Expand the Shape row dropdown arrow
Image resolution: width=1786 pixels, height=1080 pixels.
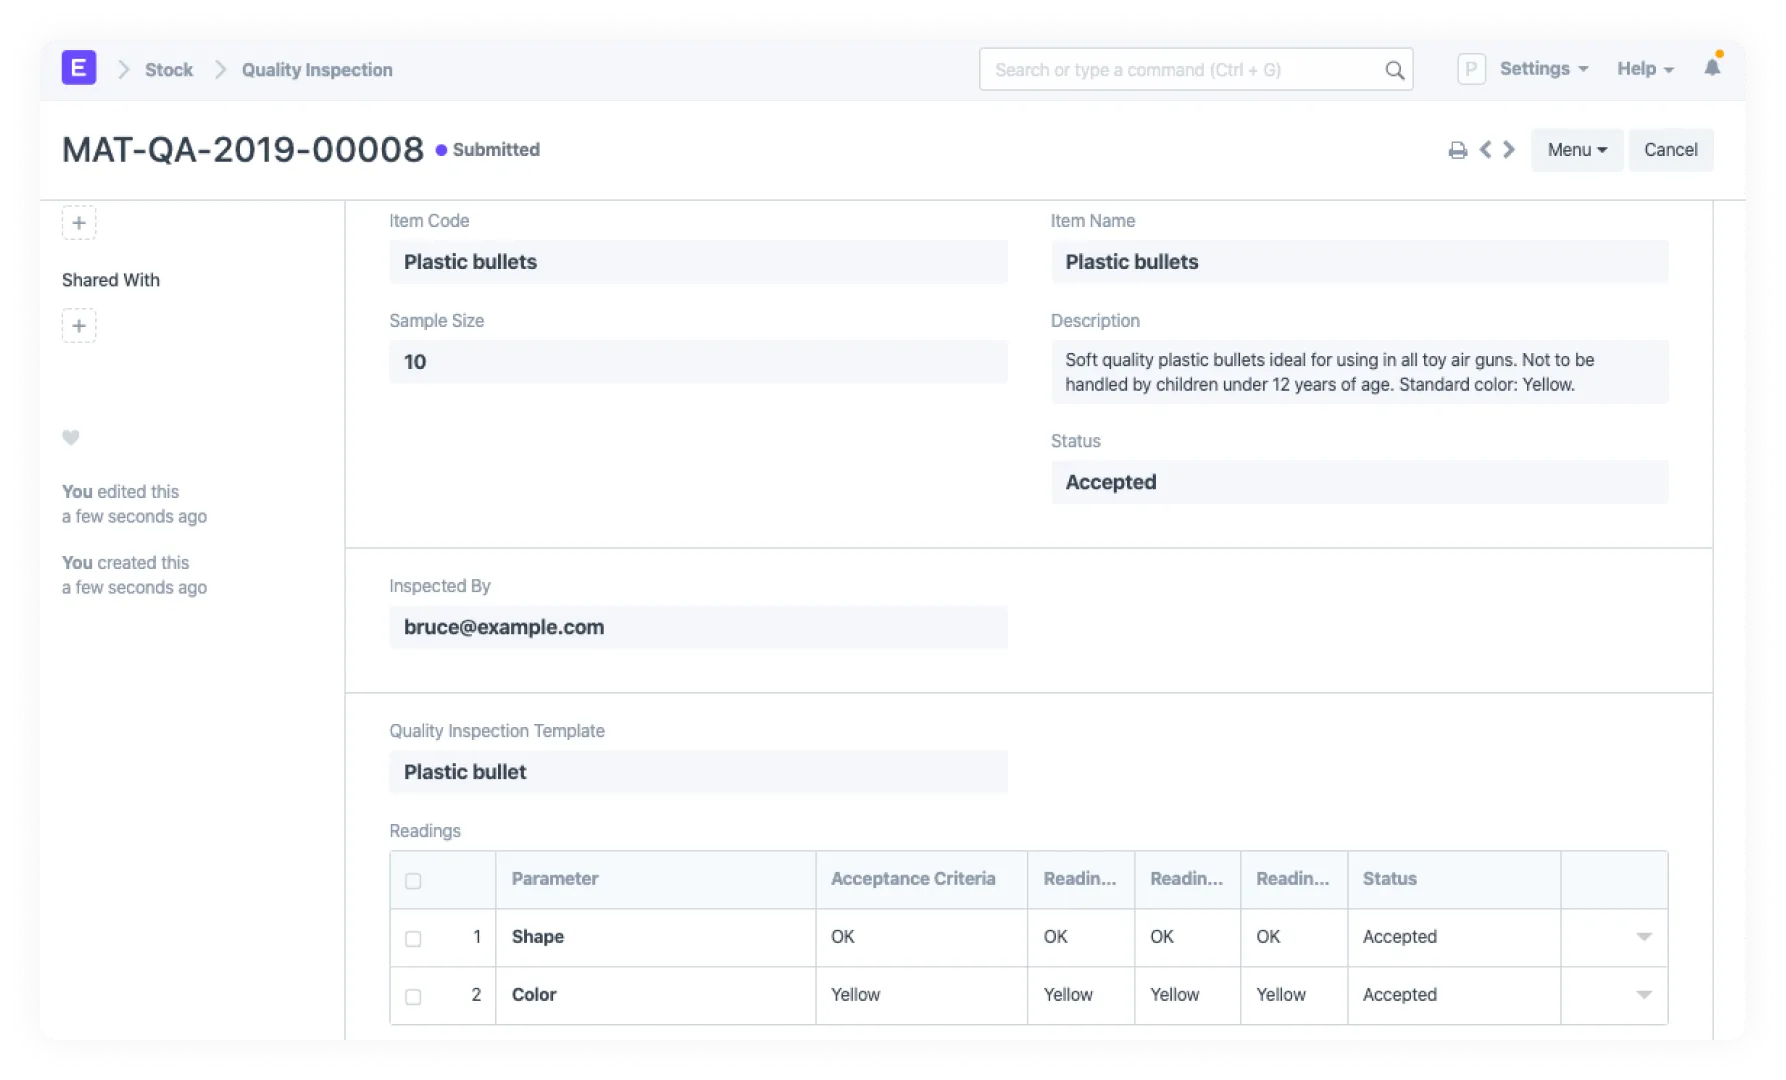coord(1643,937)
